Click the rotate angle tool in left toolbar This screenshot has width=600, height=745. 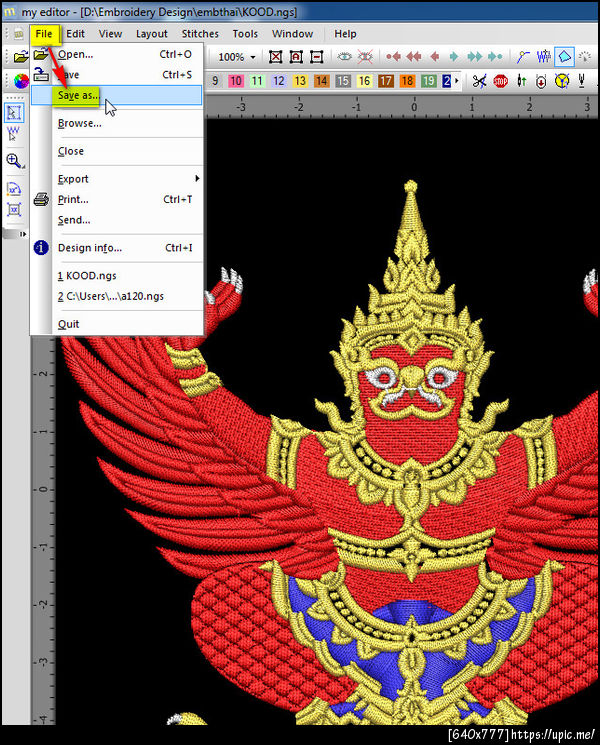(14, 189)
